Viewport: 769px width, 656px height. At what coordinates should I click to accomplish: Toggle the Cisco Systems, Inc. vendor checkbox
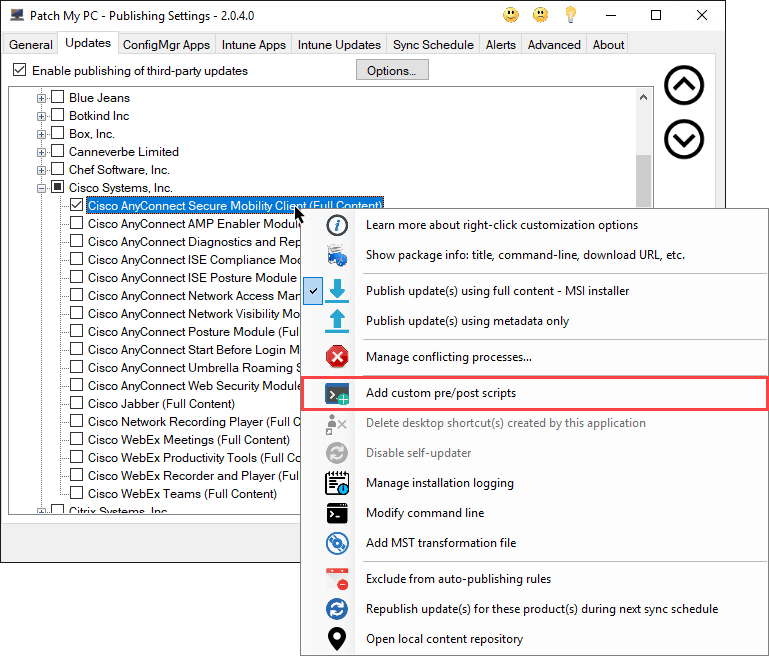[x=57, y=187]
